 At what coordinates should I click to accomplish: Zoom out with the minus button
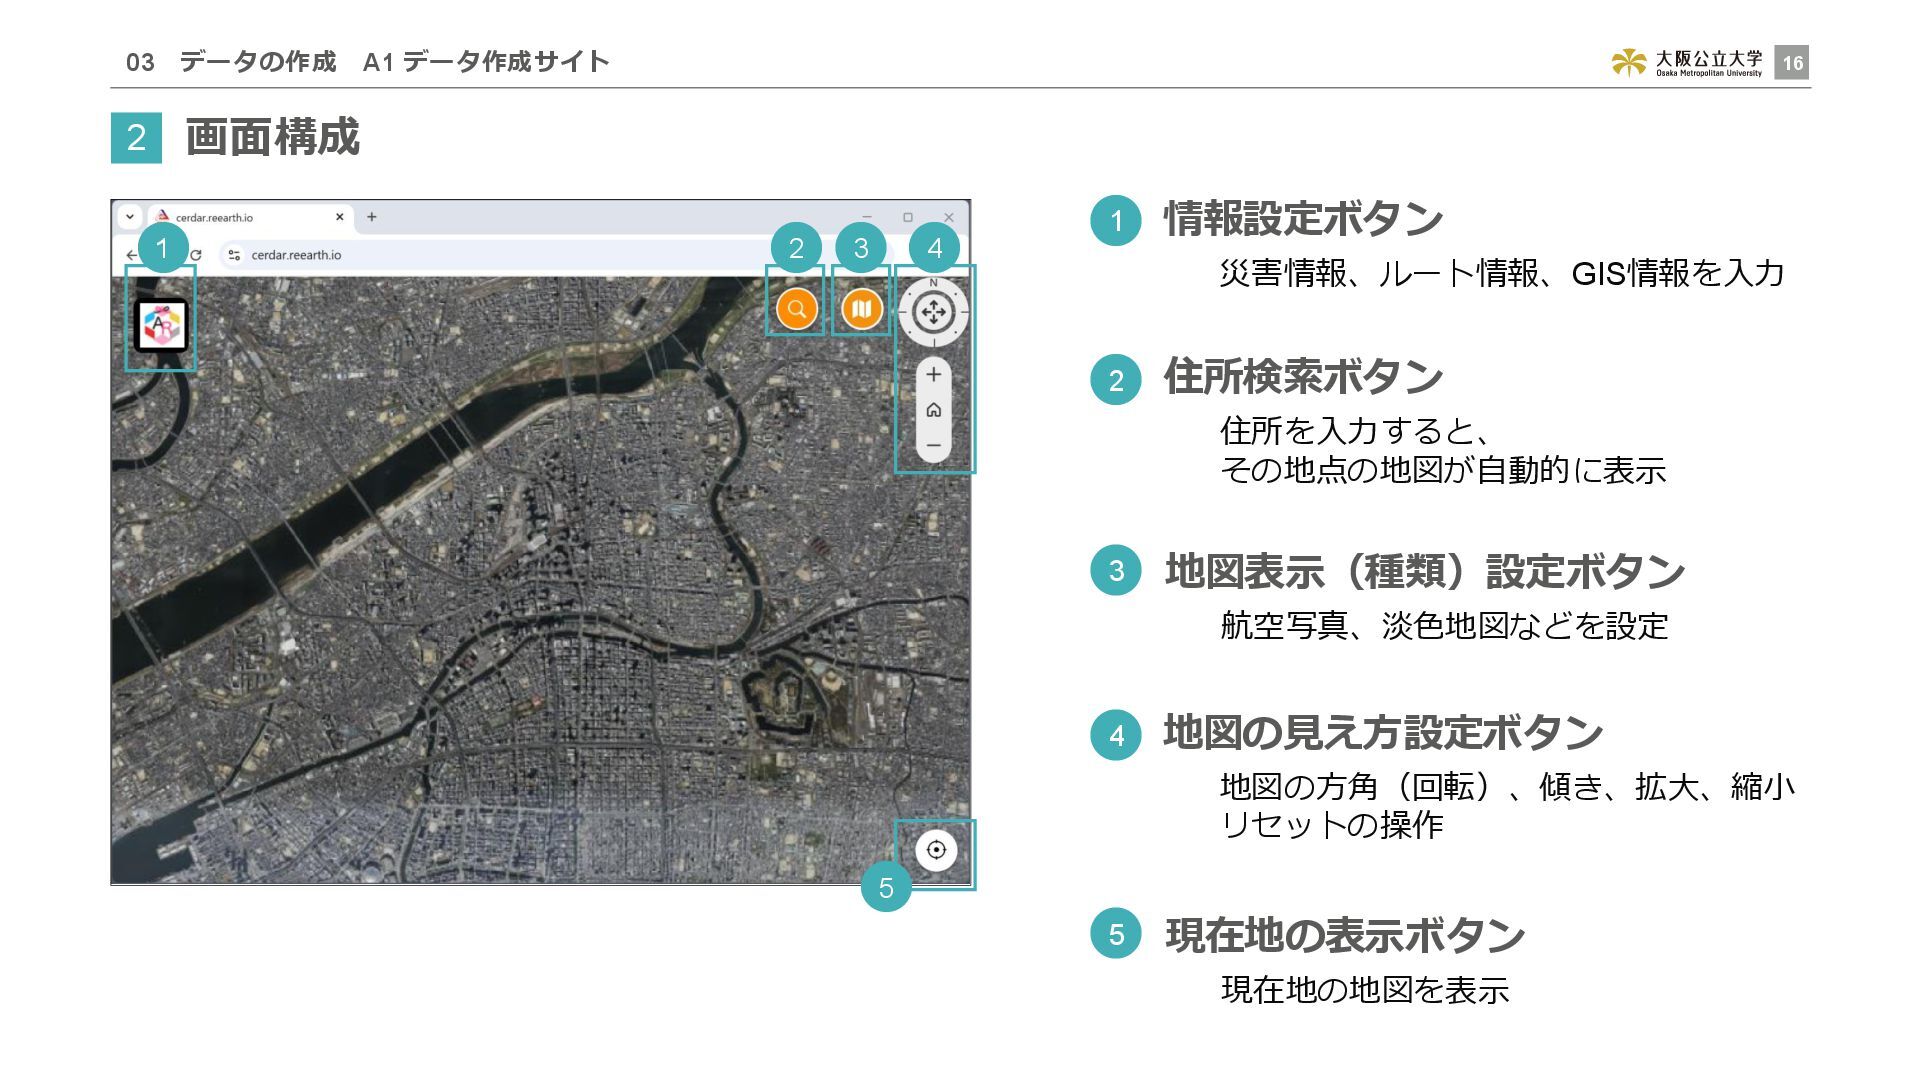click(x=933, y=445)
